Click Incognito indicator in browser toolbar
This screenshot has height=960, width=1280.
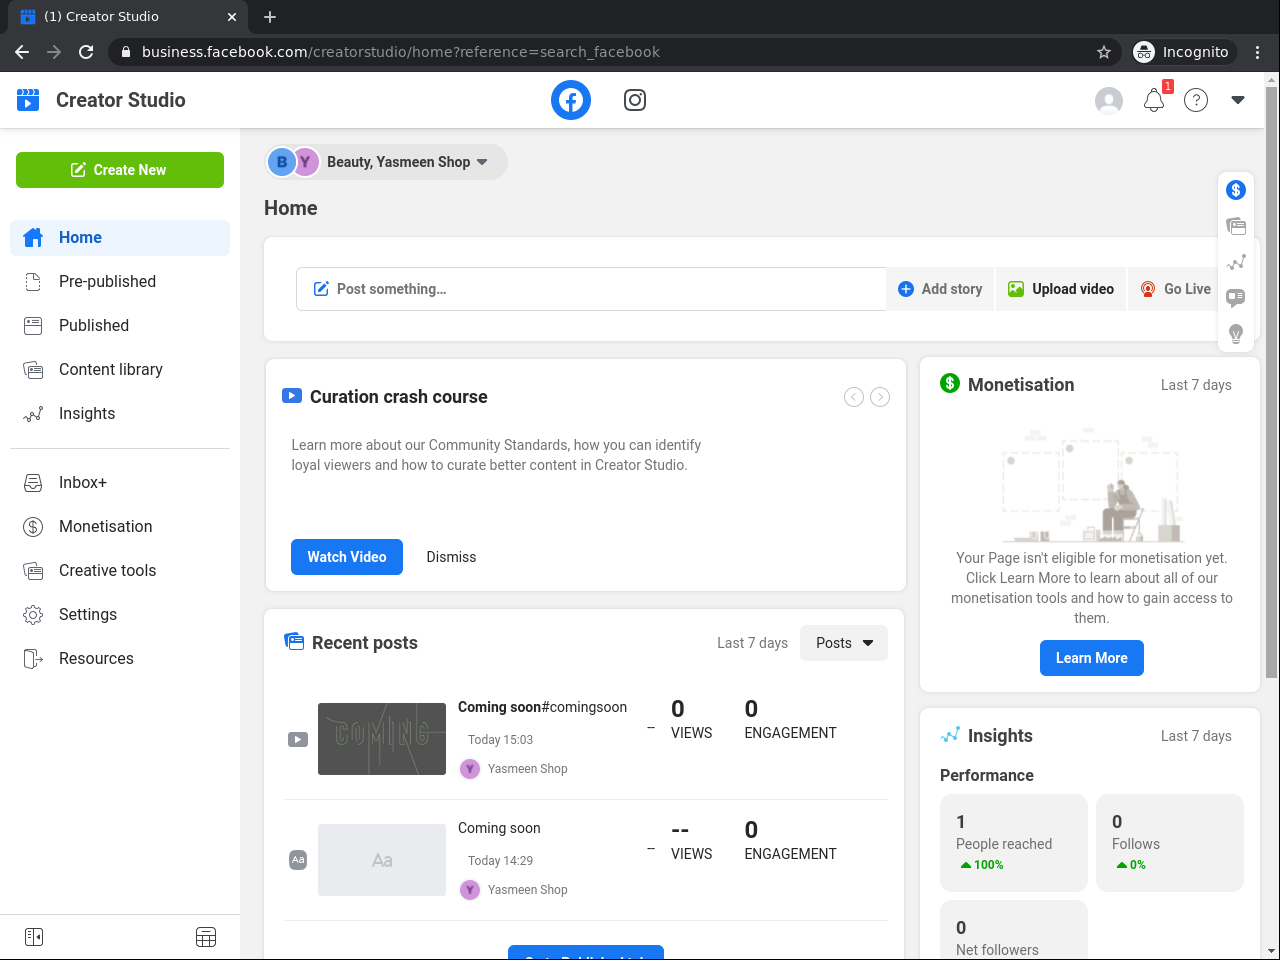[1183, 52]
